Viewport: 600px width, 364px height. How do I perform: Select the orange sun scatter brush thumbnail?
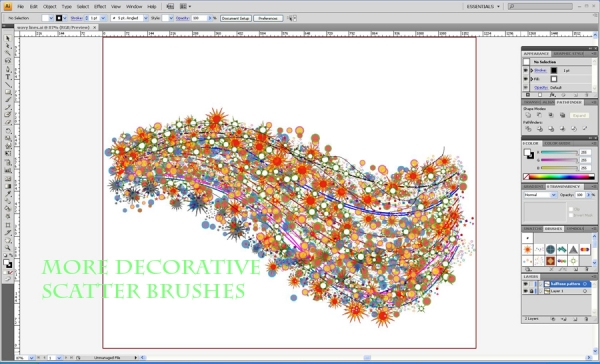pos(528,250)
